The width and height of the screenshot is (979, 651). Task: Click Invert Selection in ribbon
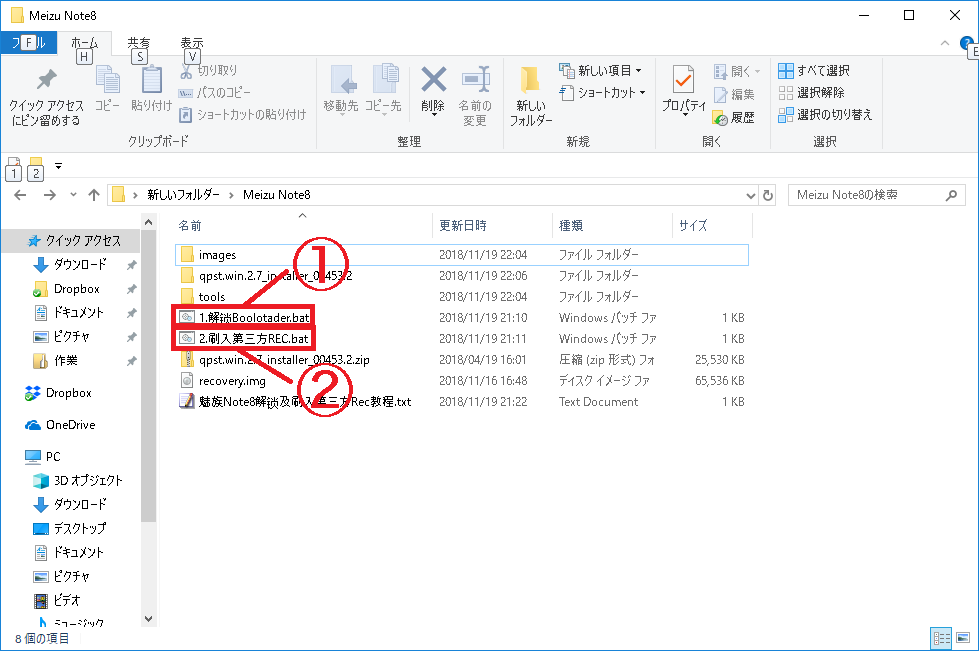(825, 115)
